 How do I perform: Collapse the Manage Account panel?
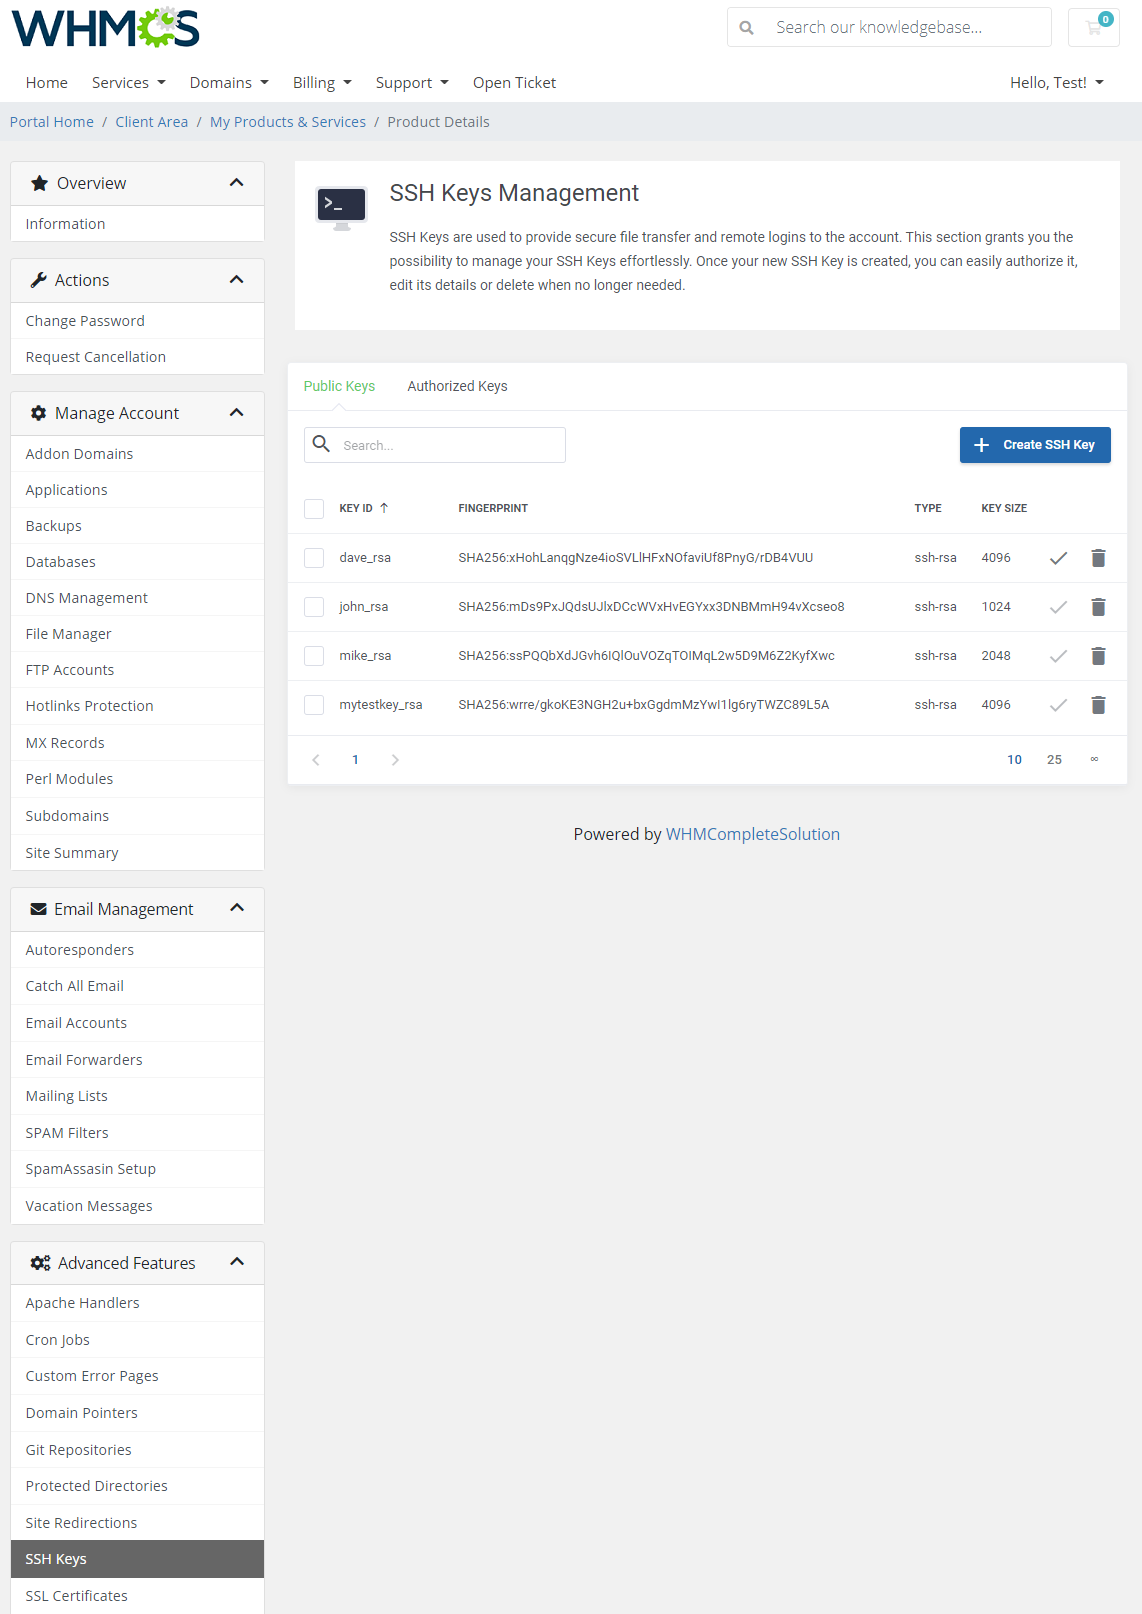point(236,413)
